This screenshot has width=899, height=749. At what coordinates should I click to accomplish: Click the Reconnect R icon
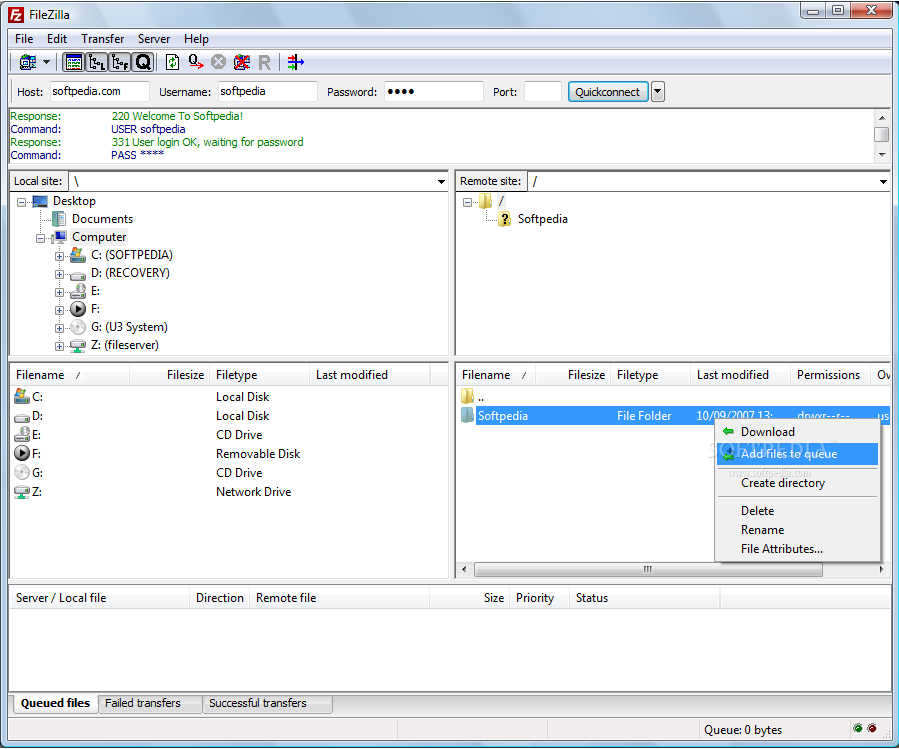264,63
